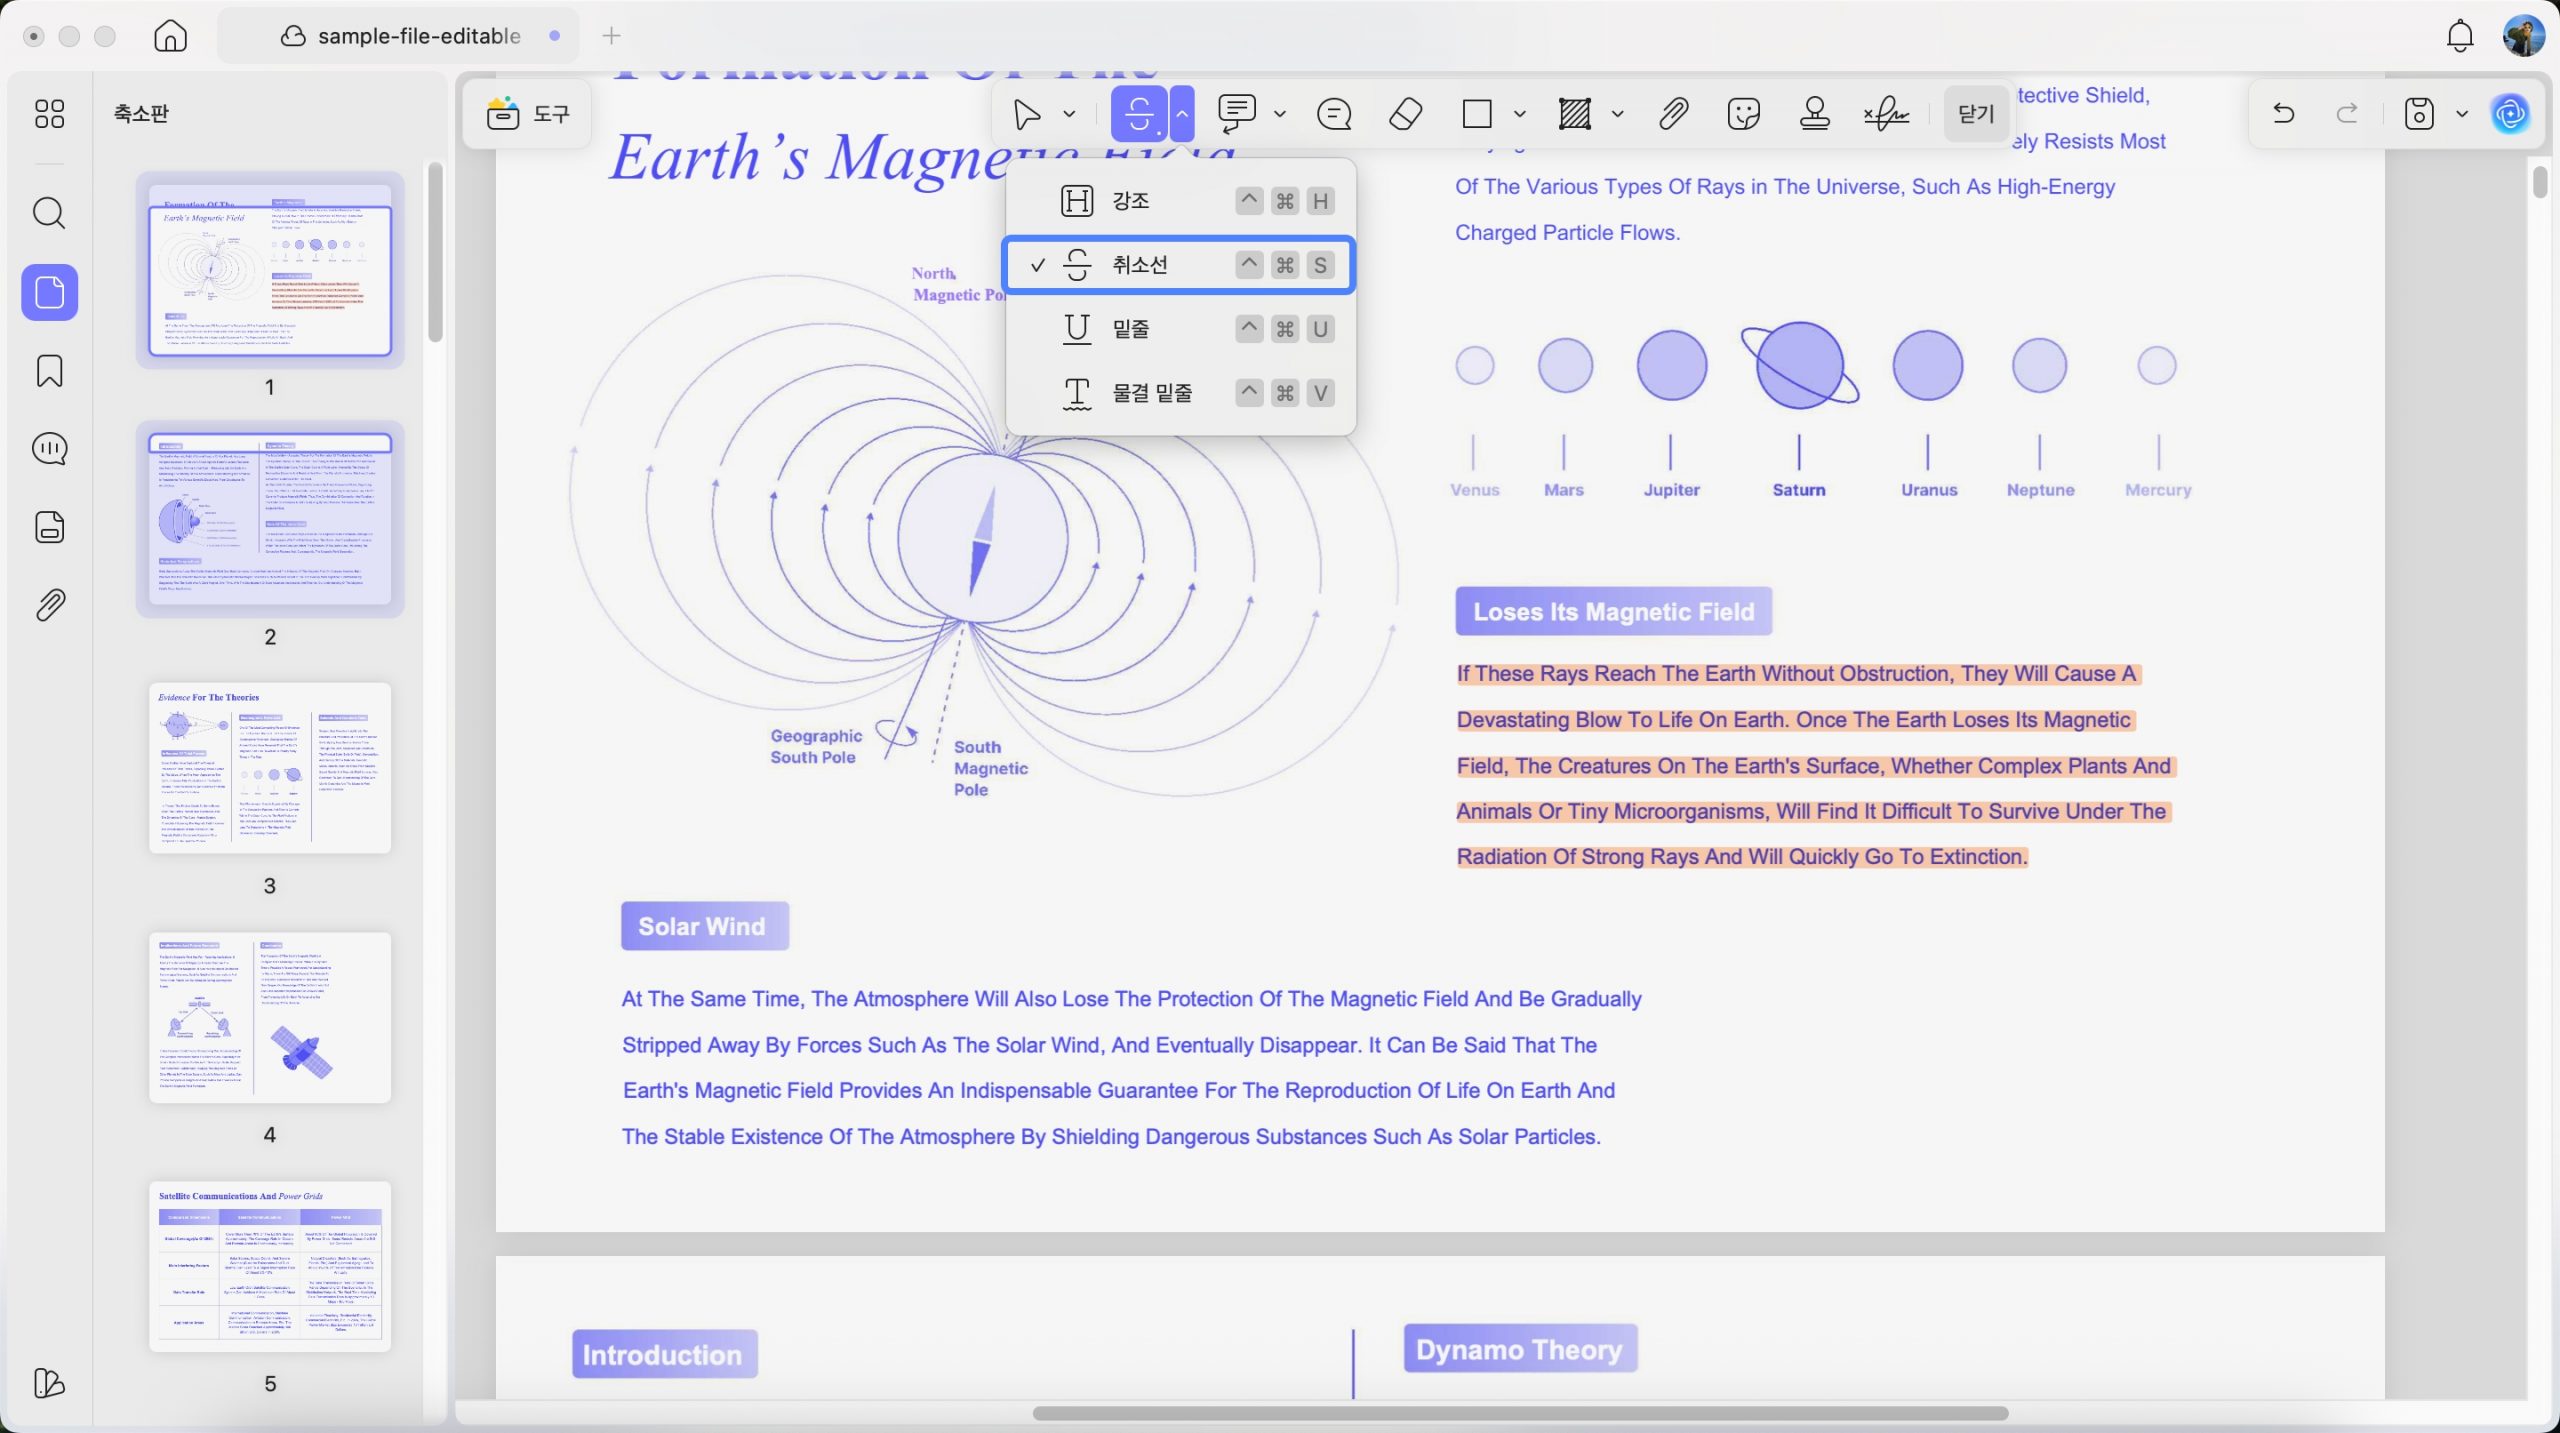Select the eraser tool

click(1406, 114)
